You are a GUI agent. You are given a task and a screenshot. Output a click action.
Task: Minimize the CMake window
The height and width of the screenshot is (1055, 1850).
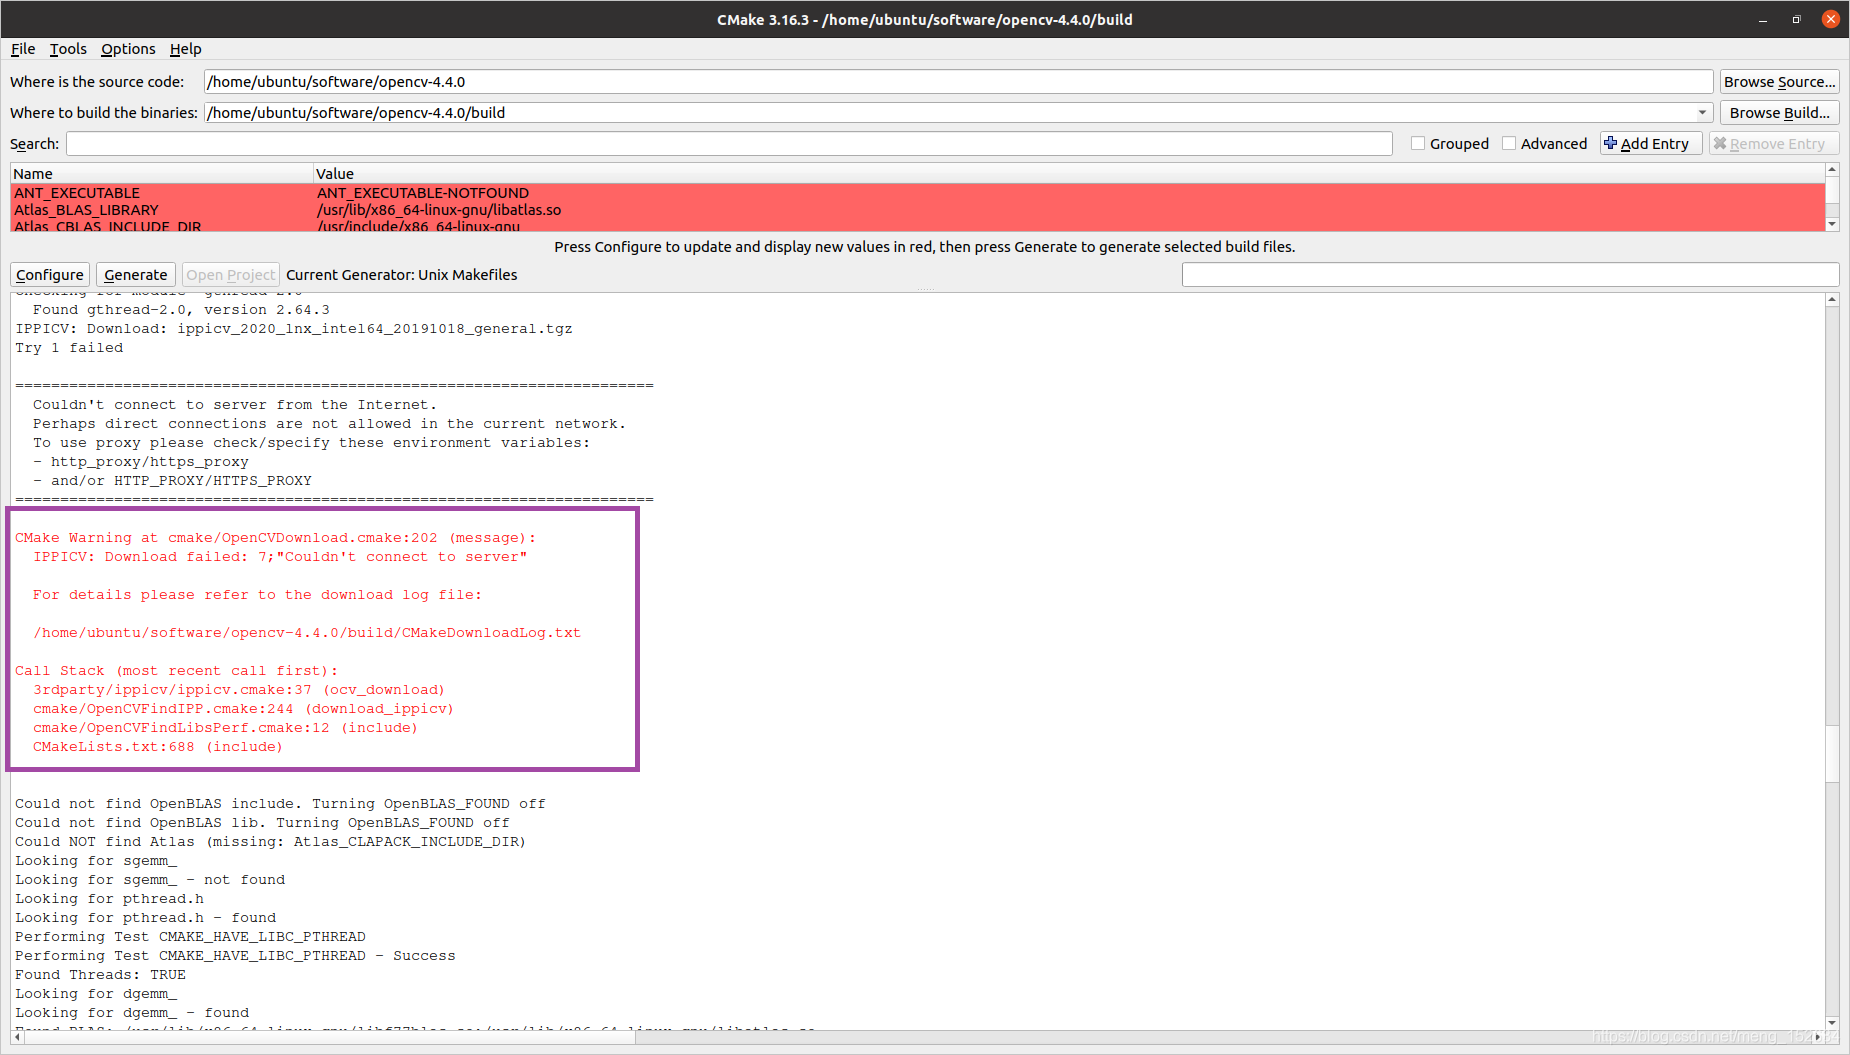1762,19
